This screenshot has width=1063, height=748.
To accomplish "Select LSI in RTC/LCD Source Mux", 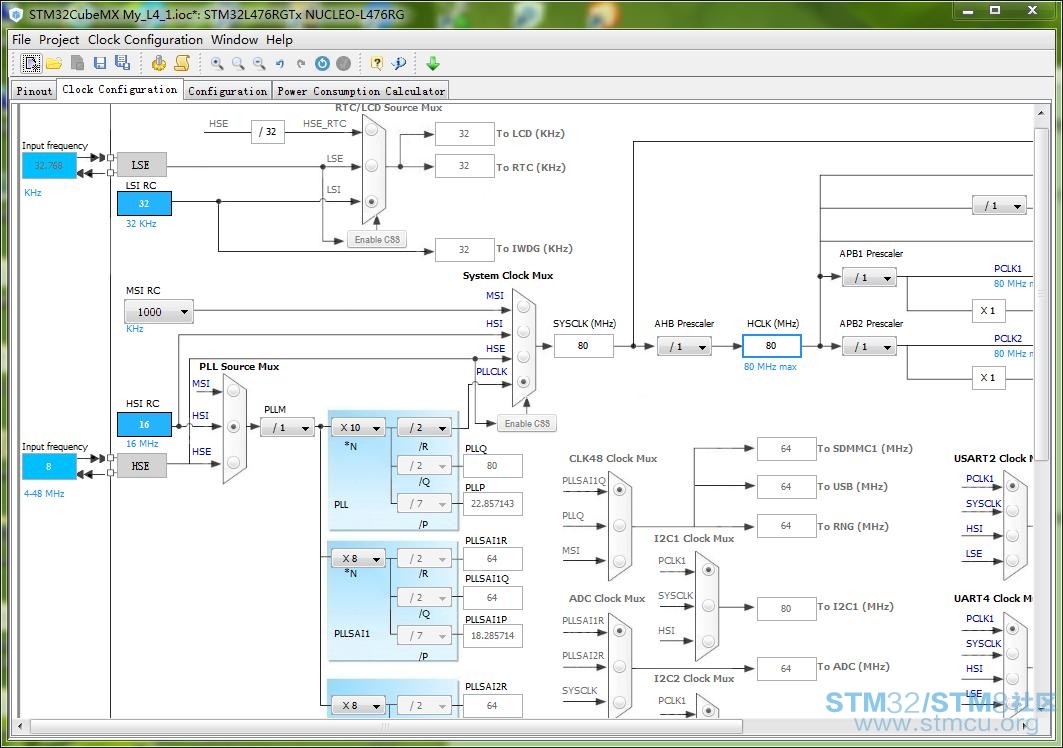I will pos(372,201).
